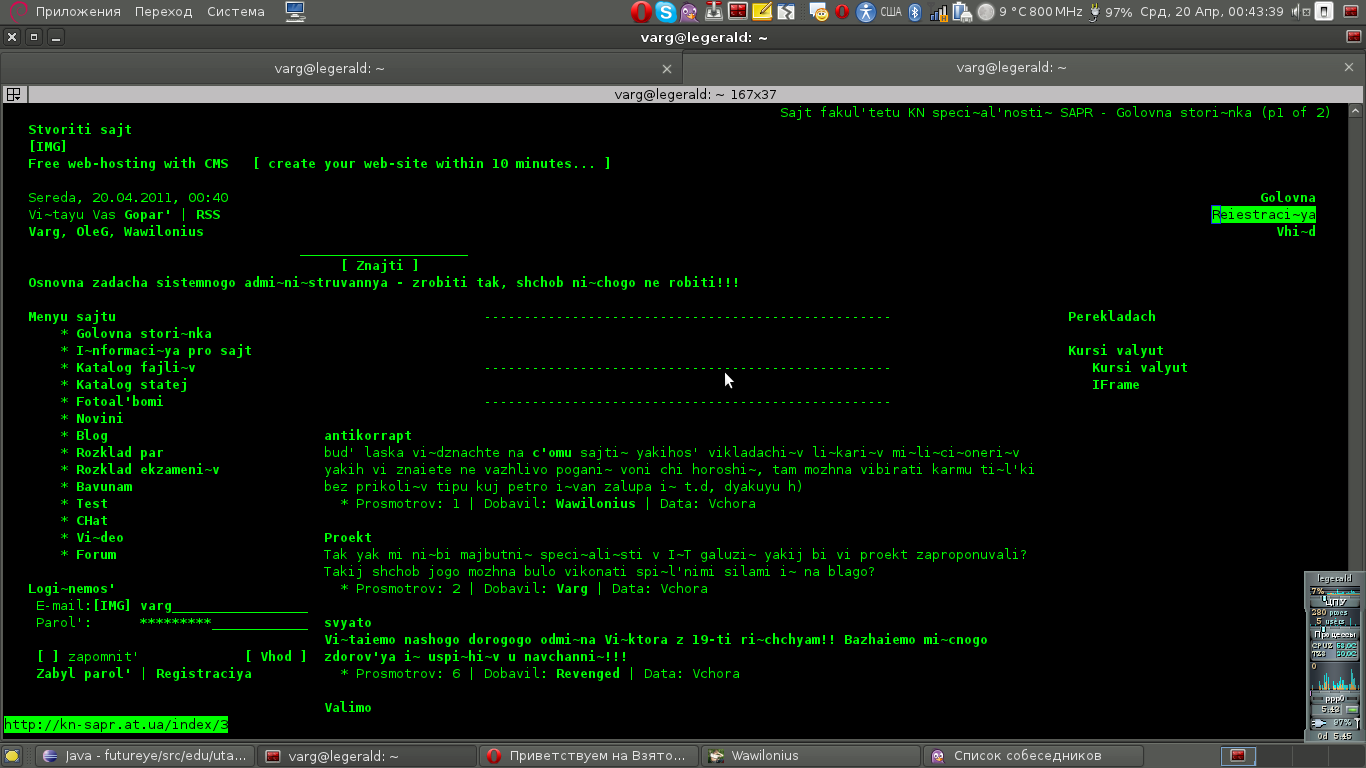
Task: Open the antikorrapt post title
Action: point(368,436)
